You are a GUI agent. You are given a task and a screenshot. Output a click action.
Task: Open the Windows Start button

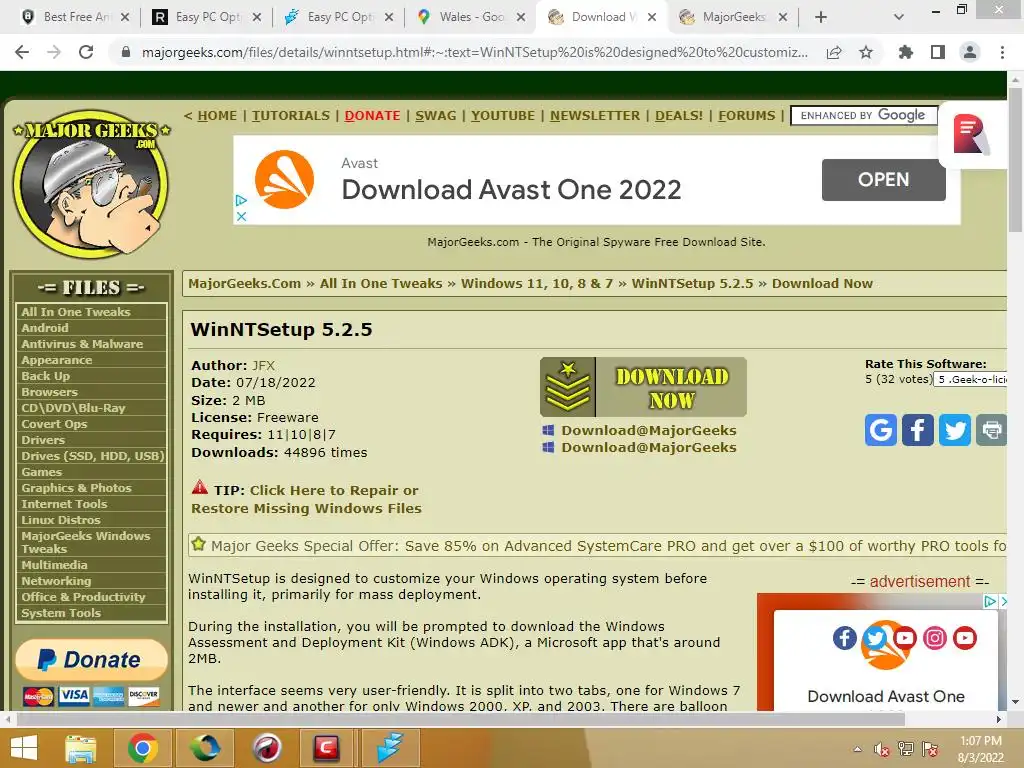24,748
